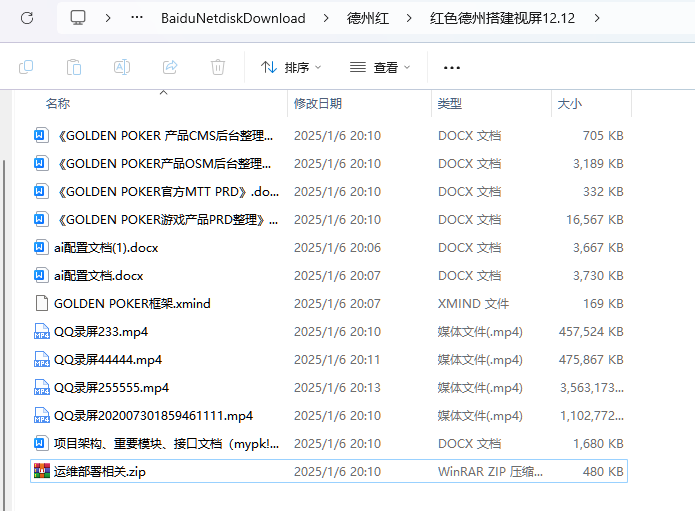Click docx icon of OSM后台整理 file
Image resolution: width=695 pixels, height=511 pixels.
tap(41, 163)
